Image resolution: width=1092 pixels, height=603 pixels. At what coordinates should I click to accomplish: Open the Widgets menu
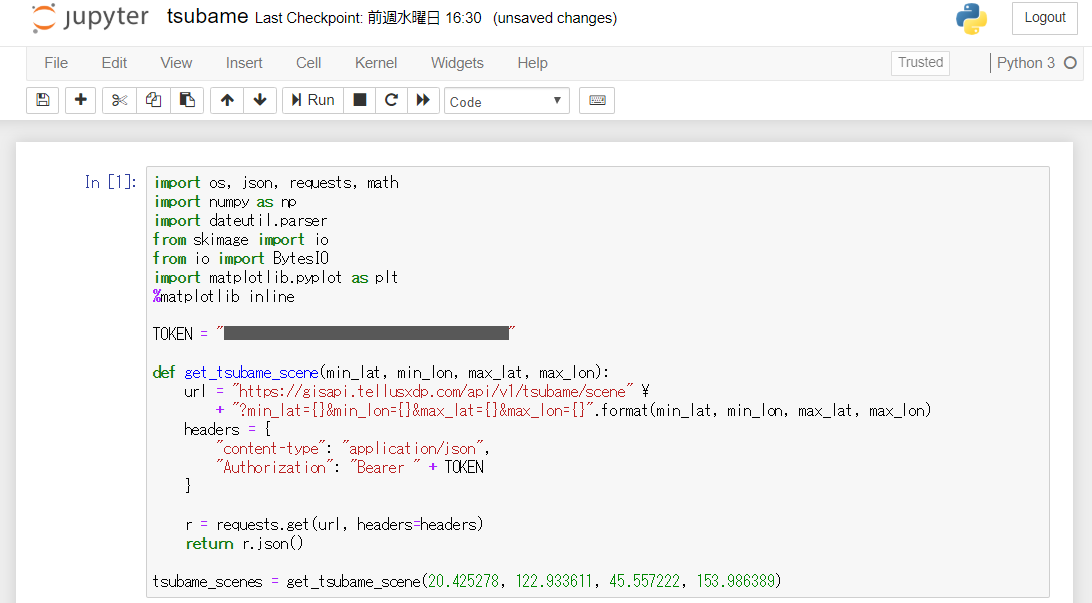click(x=457, y=63)
